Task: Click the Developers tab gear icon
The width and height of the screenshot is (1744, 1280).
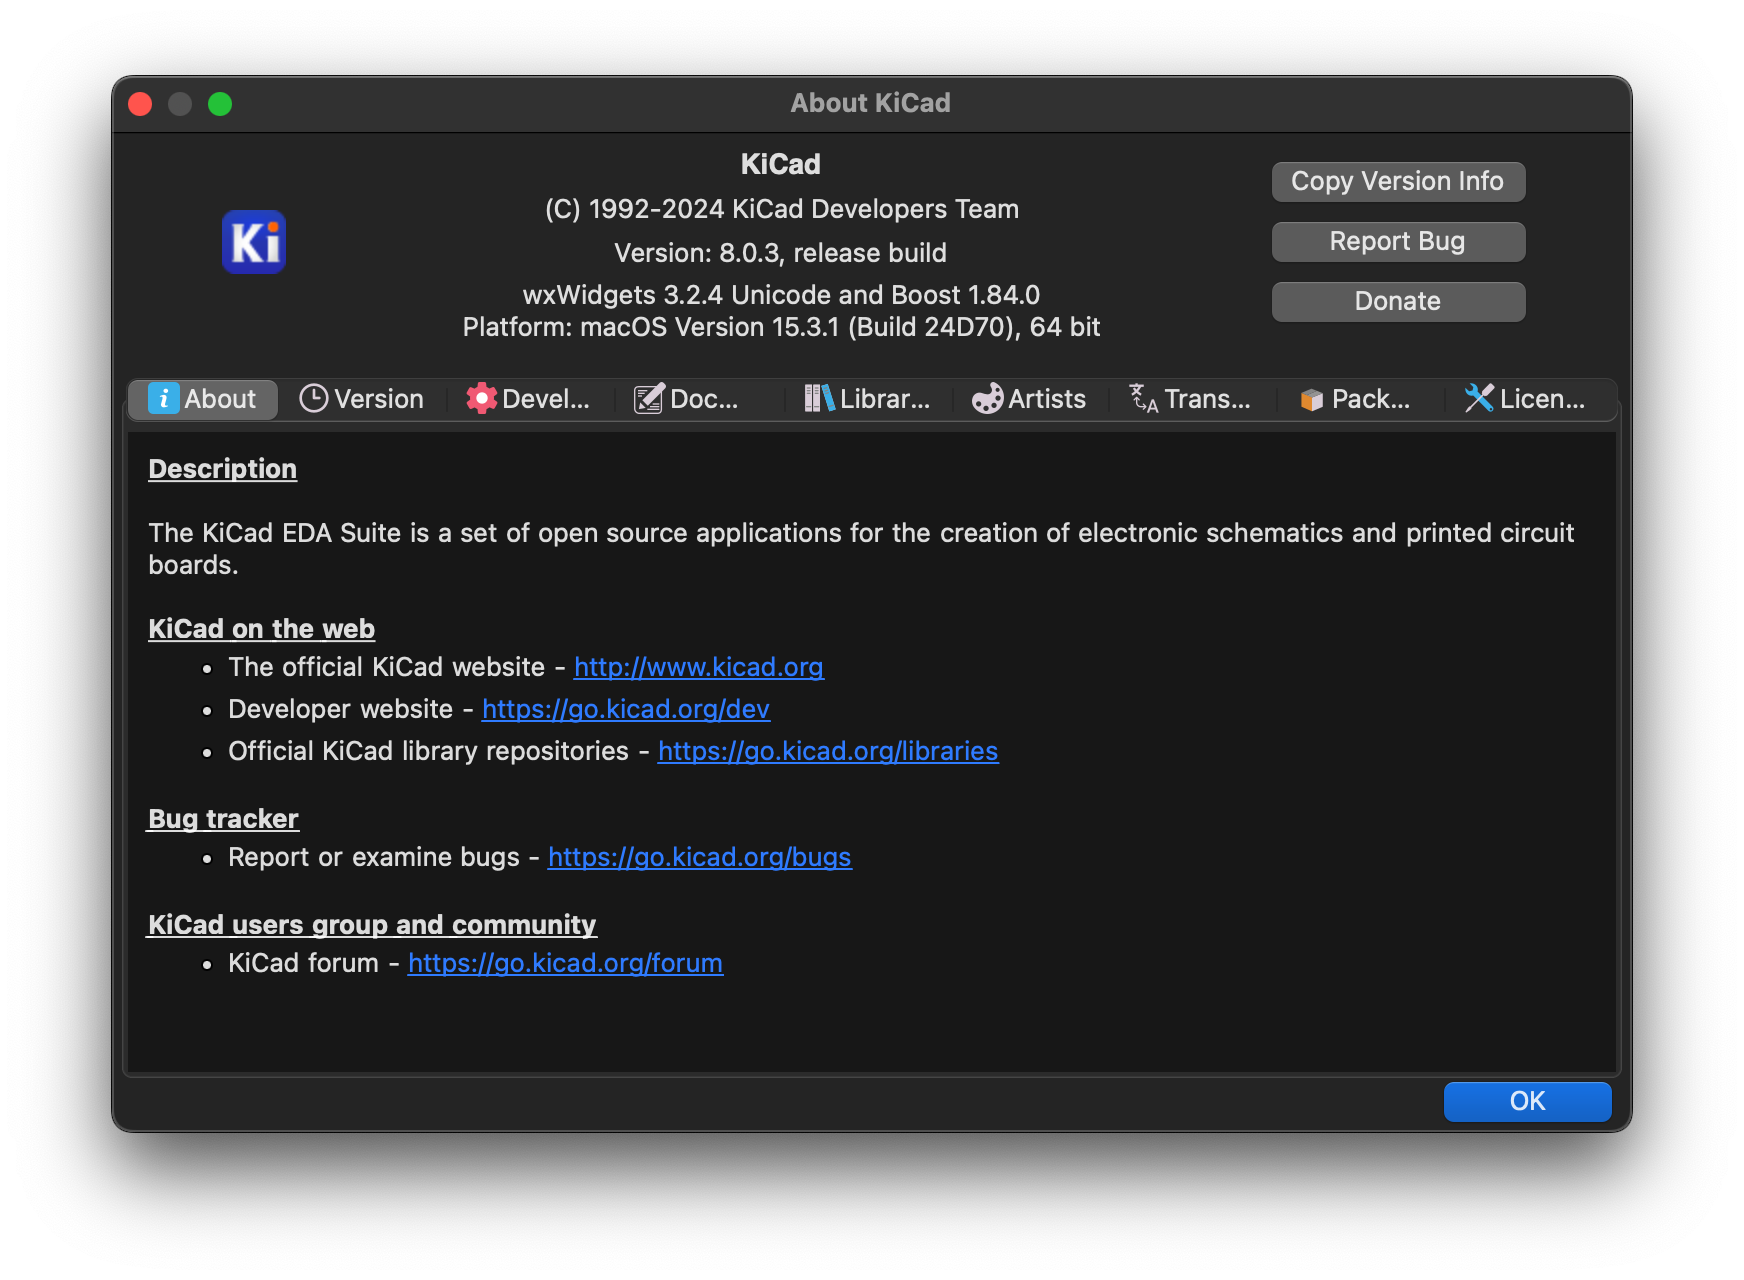Action: click(481, 399)
